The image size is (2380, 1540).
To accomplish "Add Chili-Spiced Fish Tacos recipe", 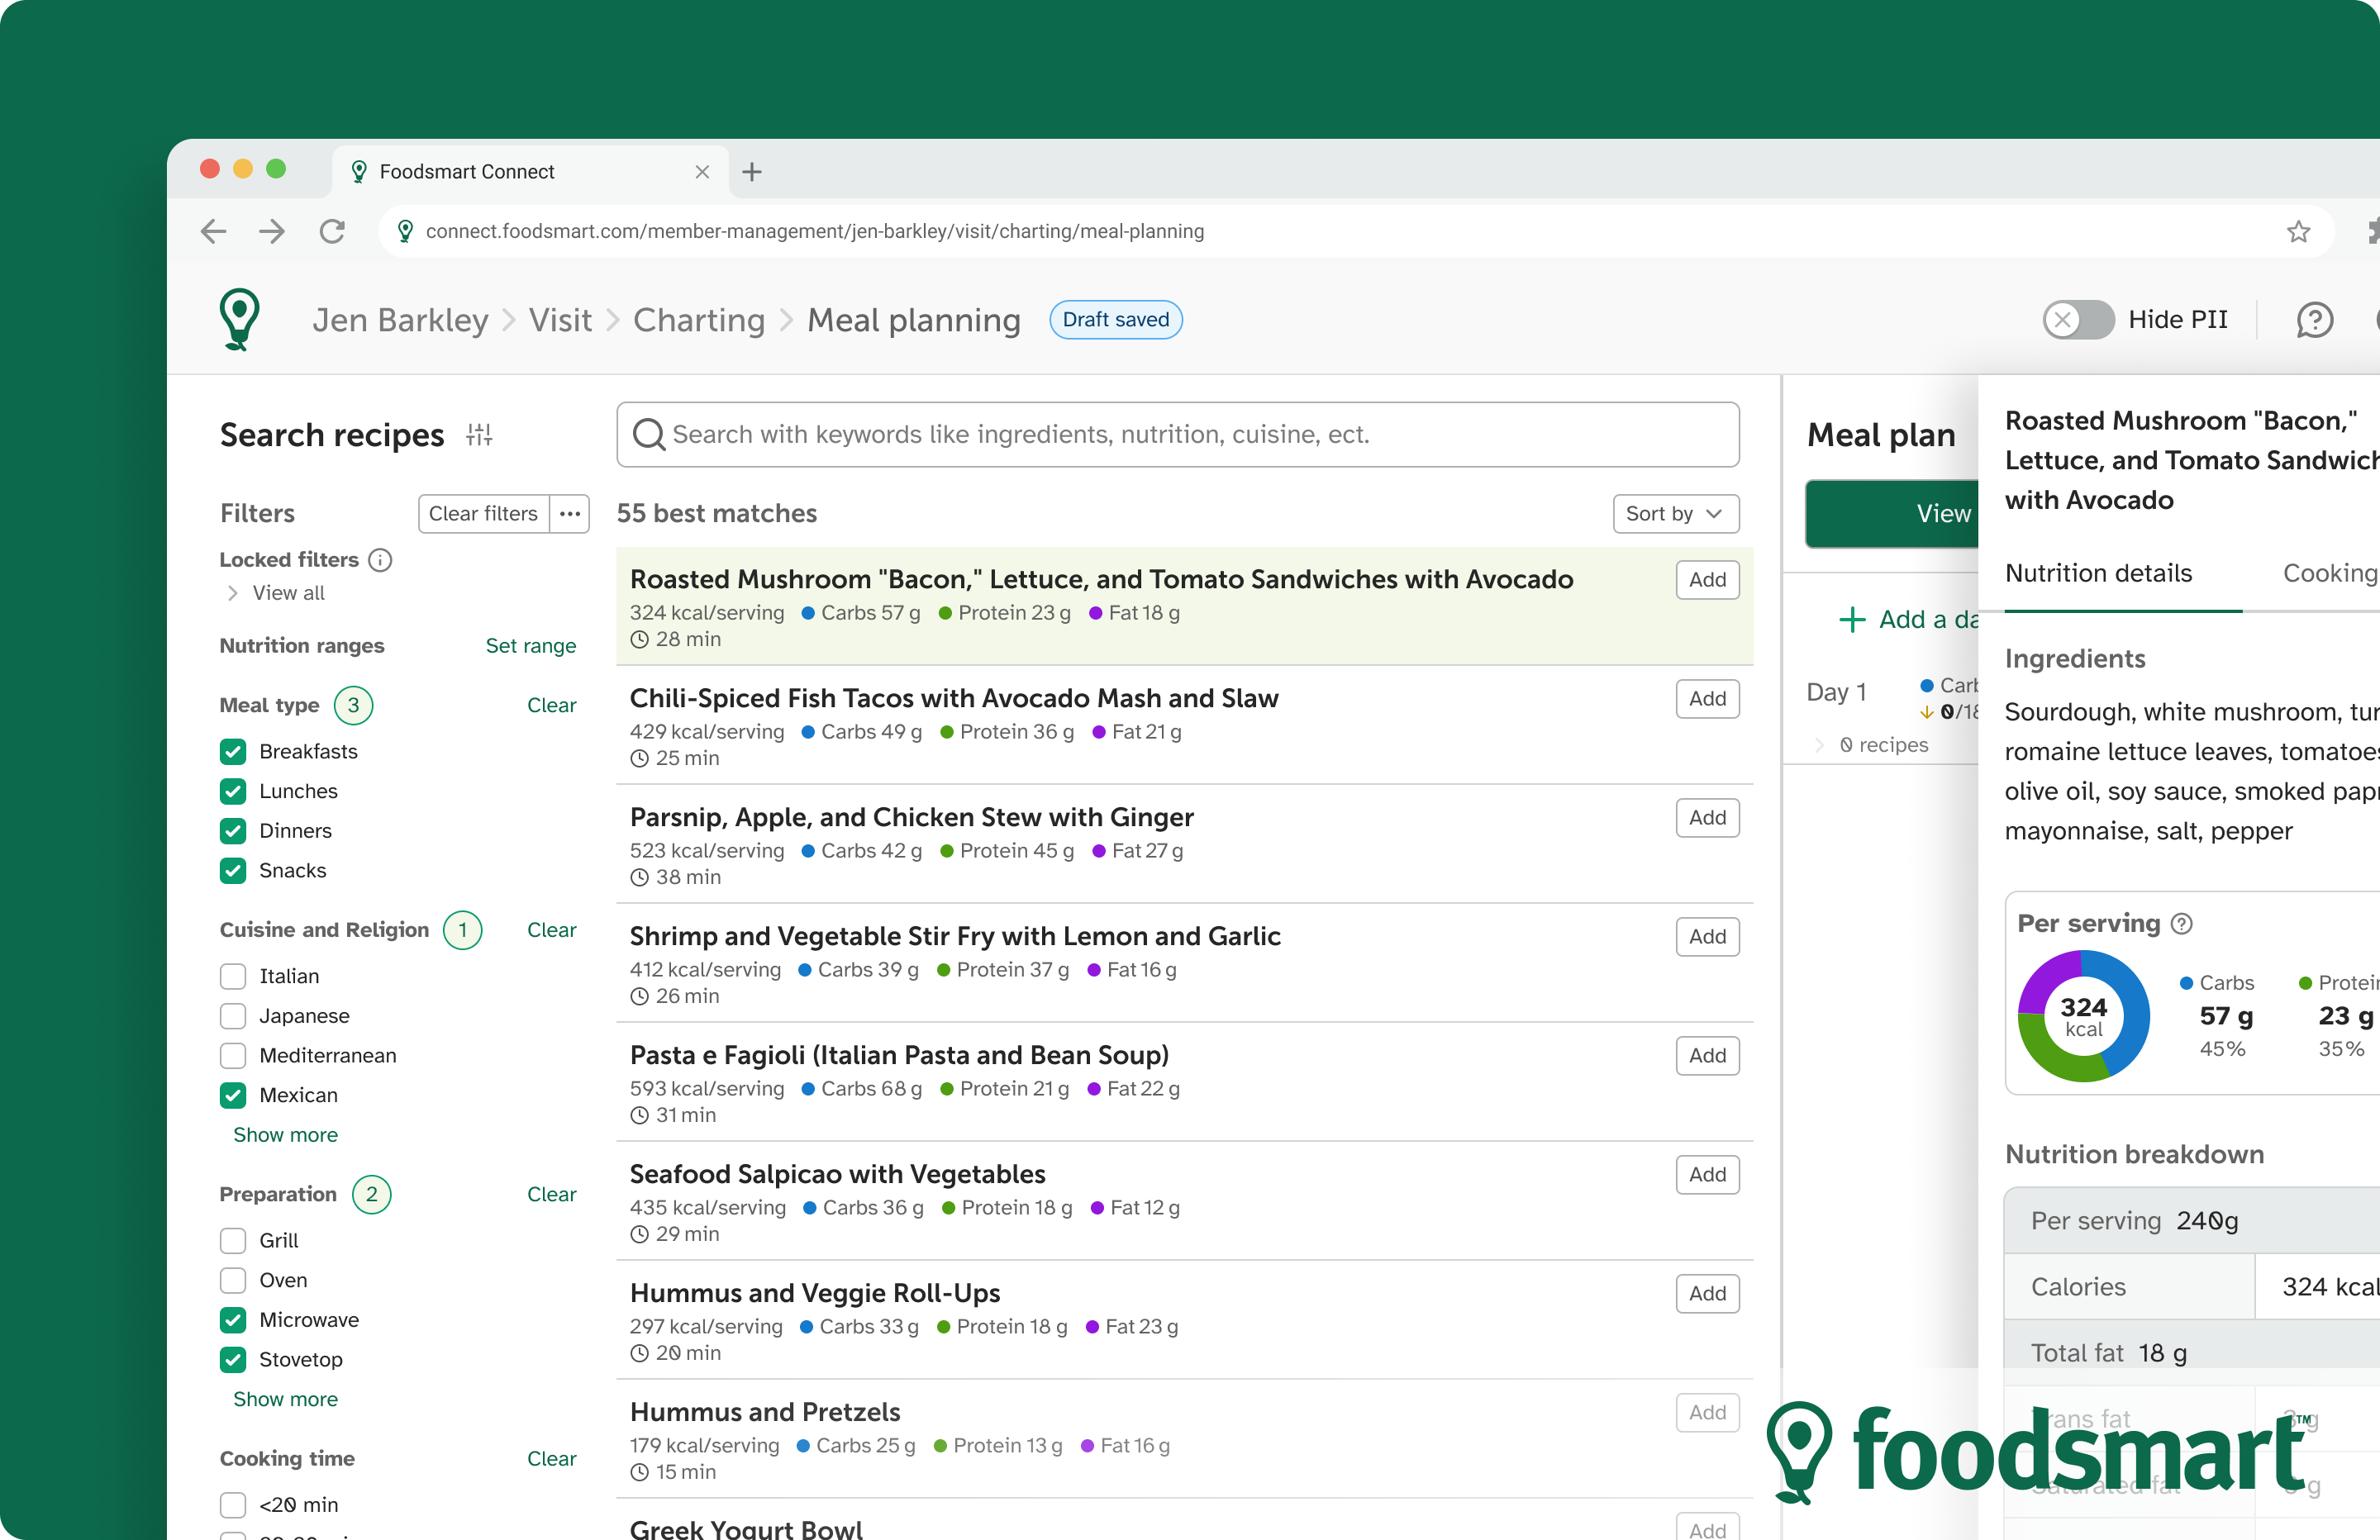I will [x=1707, y=699].
